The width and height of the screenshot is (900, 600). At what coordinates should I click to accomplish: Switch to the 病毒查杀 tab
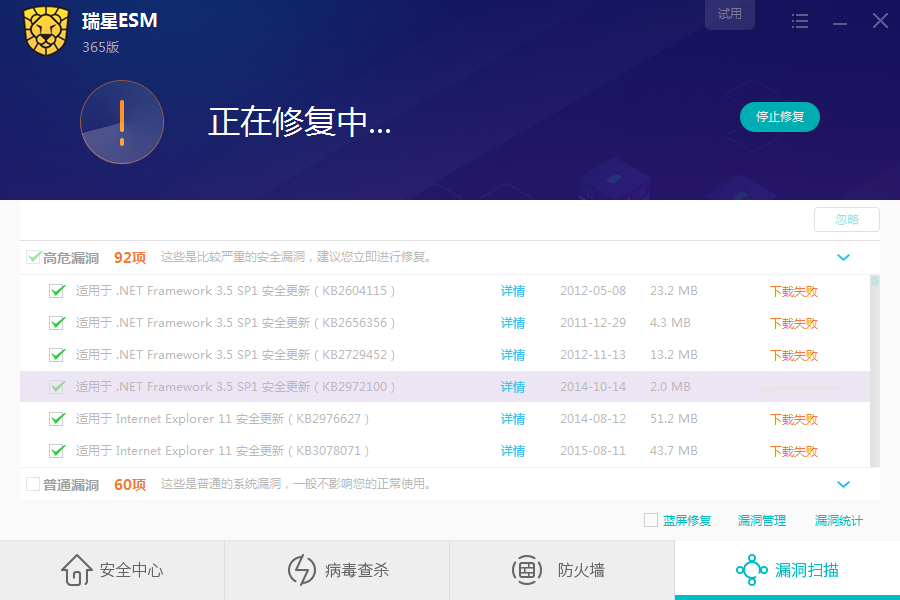(x=337, y=570)
